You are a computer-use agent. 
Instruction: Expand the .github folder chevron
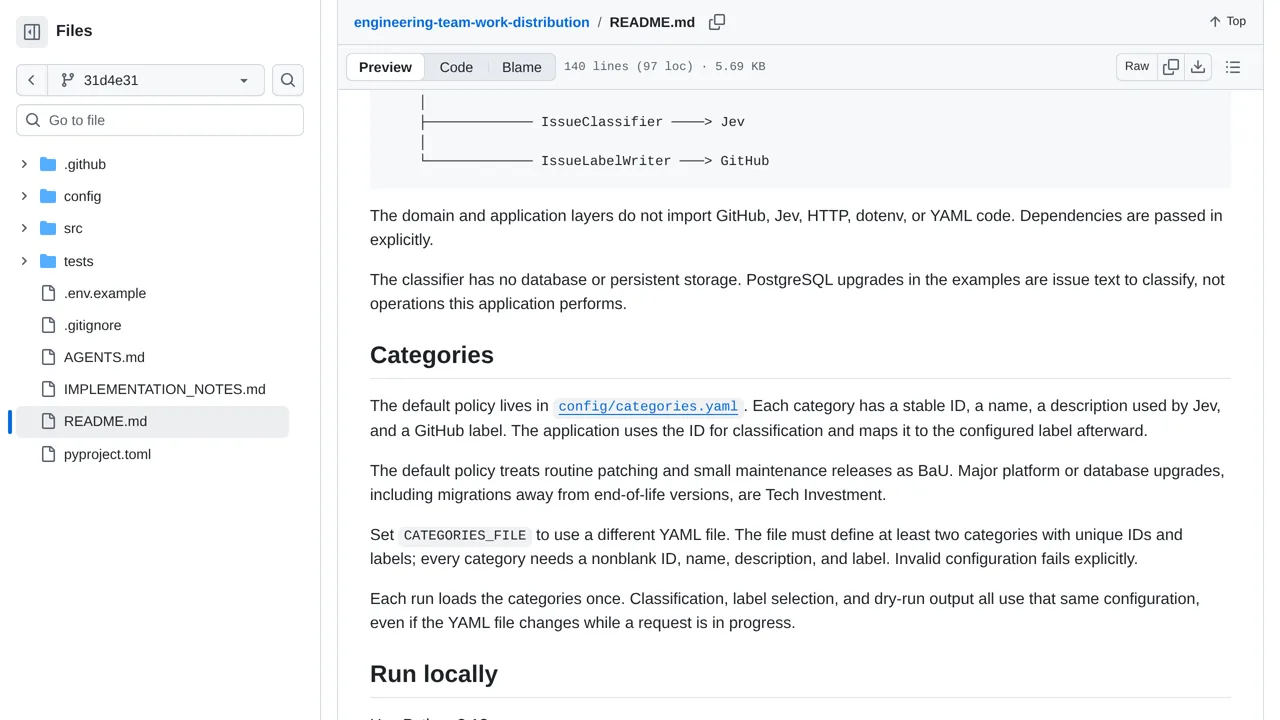pos(24,164)
